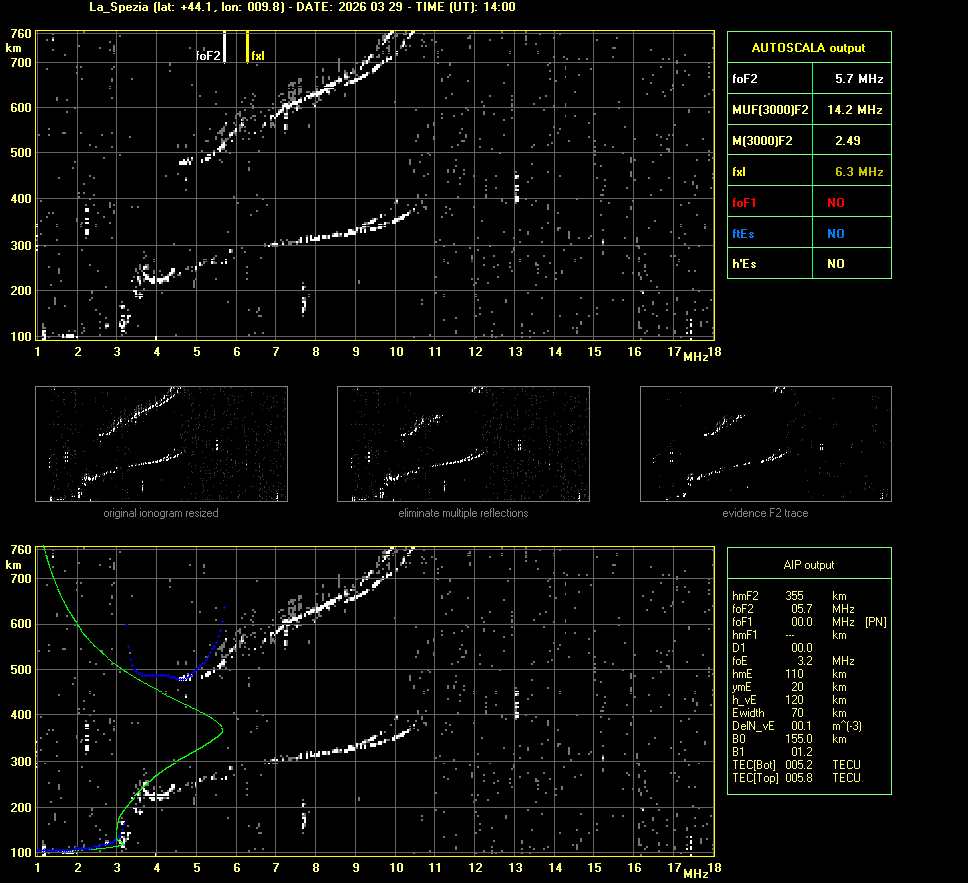Image resolution: width=968 pixels, height=883 pixels.
Task: Click the TEC[Top] 005.8 TECU row
Action: click(795, 778)
